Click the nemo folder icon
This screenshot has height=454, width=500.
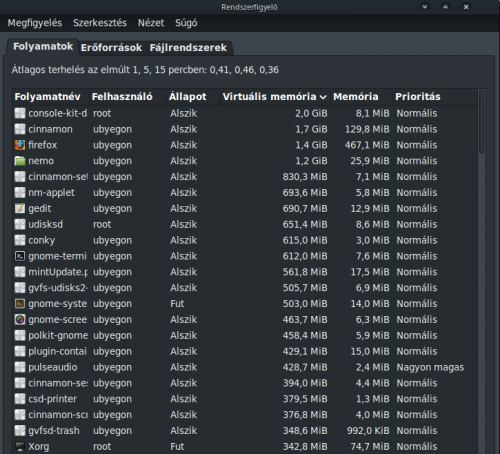click(x=20, y=161)
